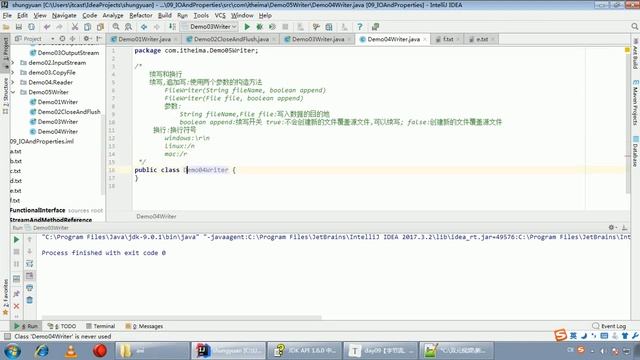This screenshot has width=640, height=360.
Task: Switch to f.txt editor tab
Action: pos(448,39)
